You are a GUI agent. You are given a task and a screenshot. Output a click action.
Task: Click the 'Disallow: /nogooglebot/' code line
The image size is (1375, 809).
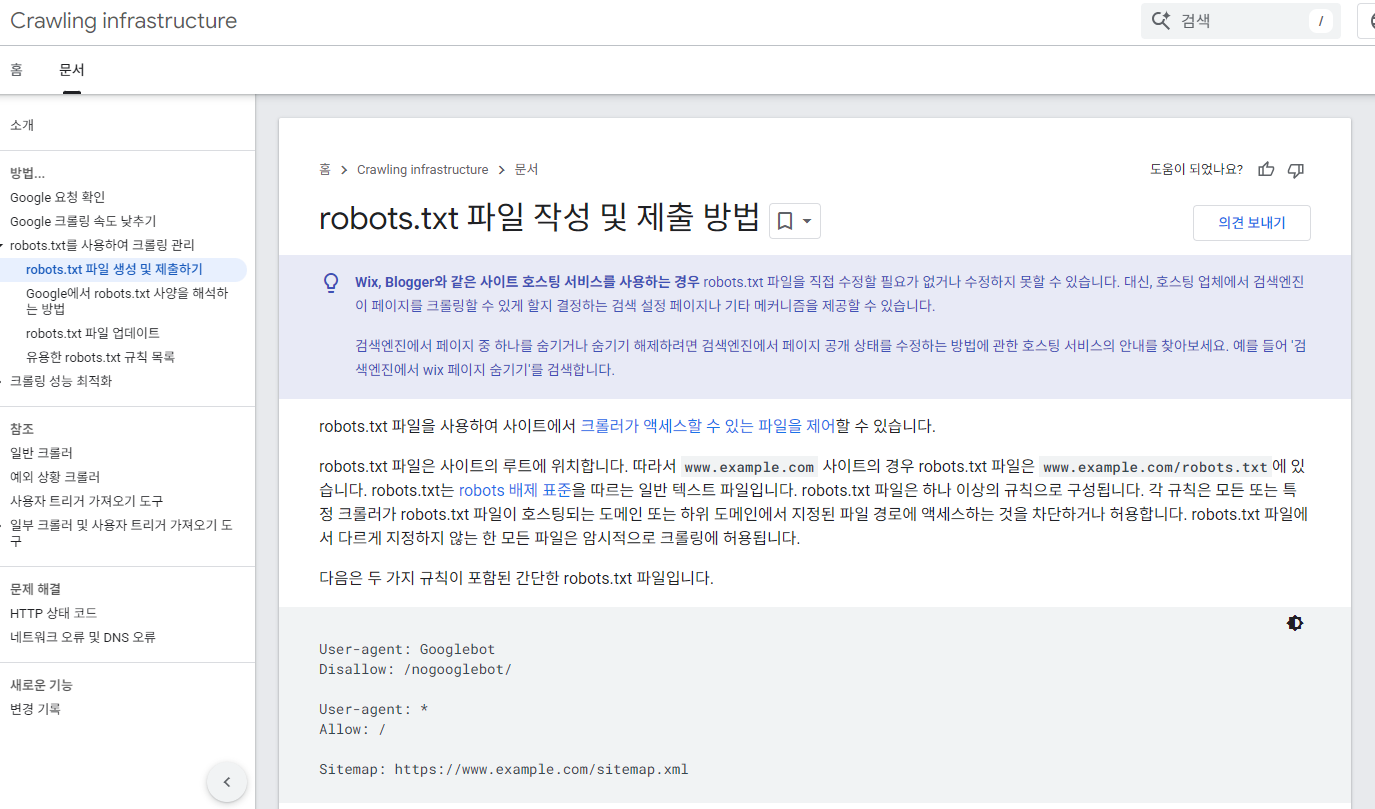(415, 669)
